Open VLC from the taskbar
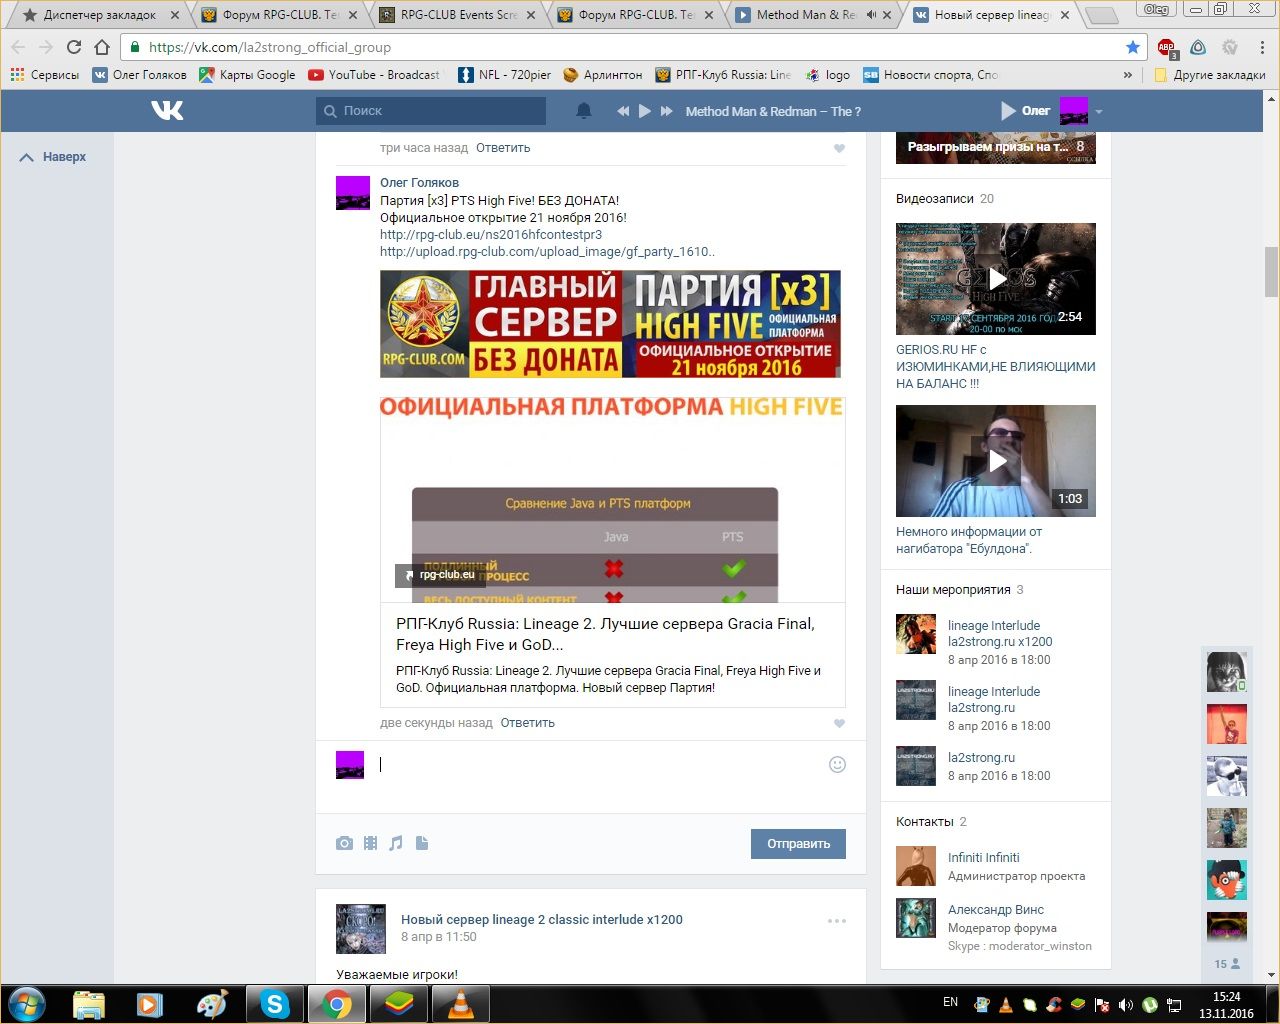 click(x=459, y=1003)
